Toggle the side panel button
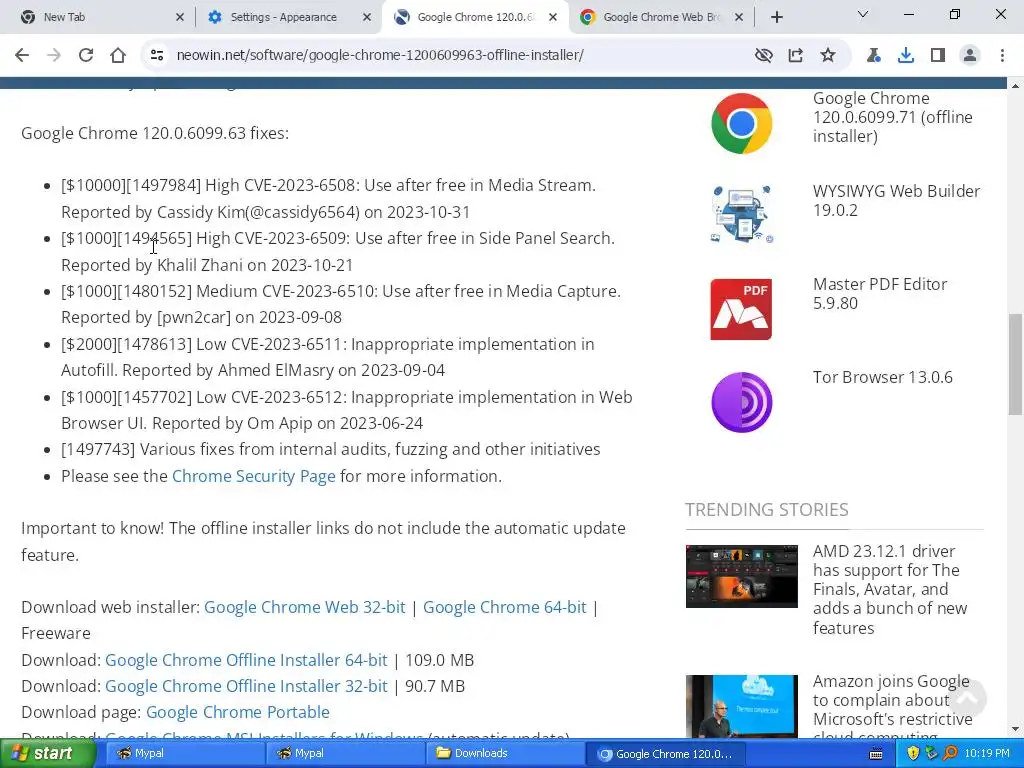This screenshot has width=1024, height=768. click(938, 55)
